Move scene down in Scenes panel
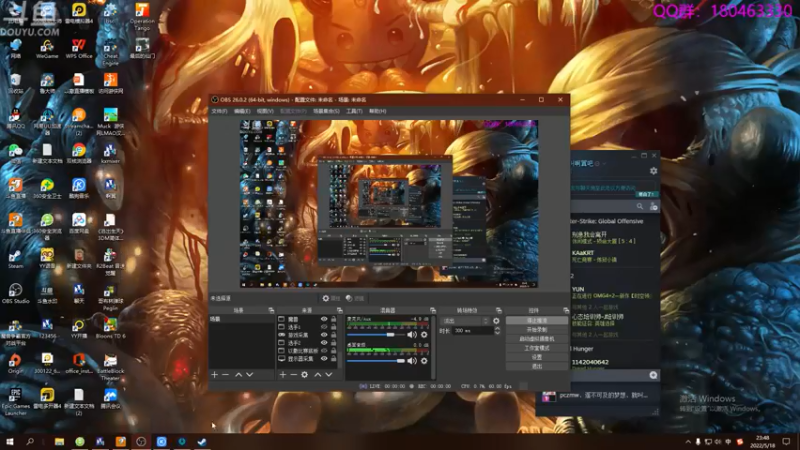Image resolution: width=800 pixels, height=450 pixels. click(x=249, y=374)
